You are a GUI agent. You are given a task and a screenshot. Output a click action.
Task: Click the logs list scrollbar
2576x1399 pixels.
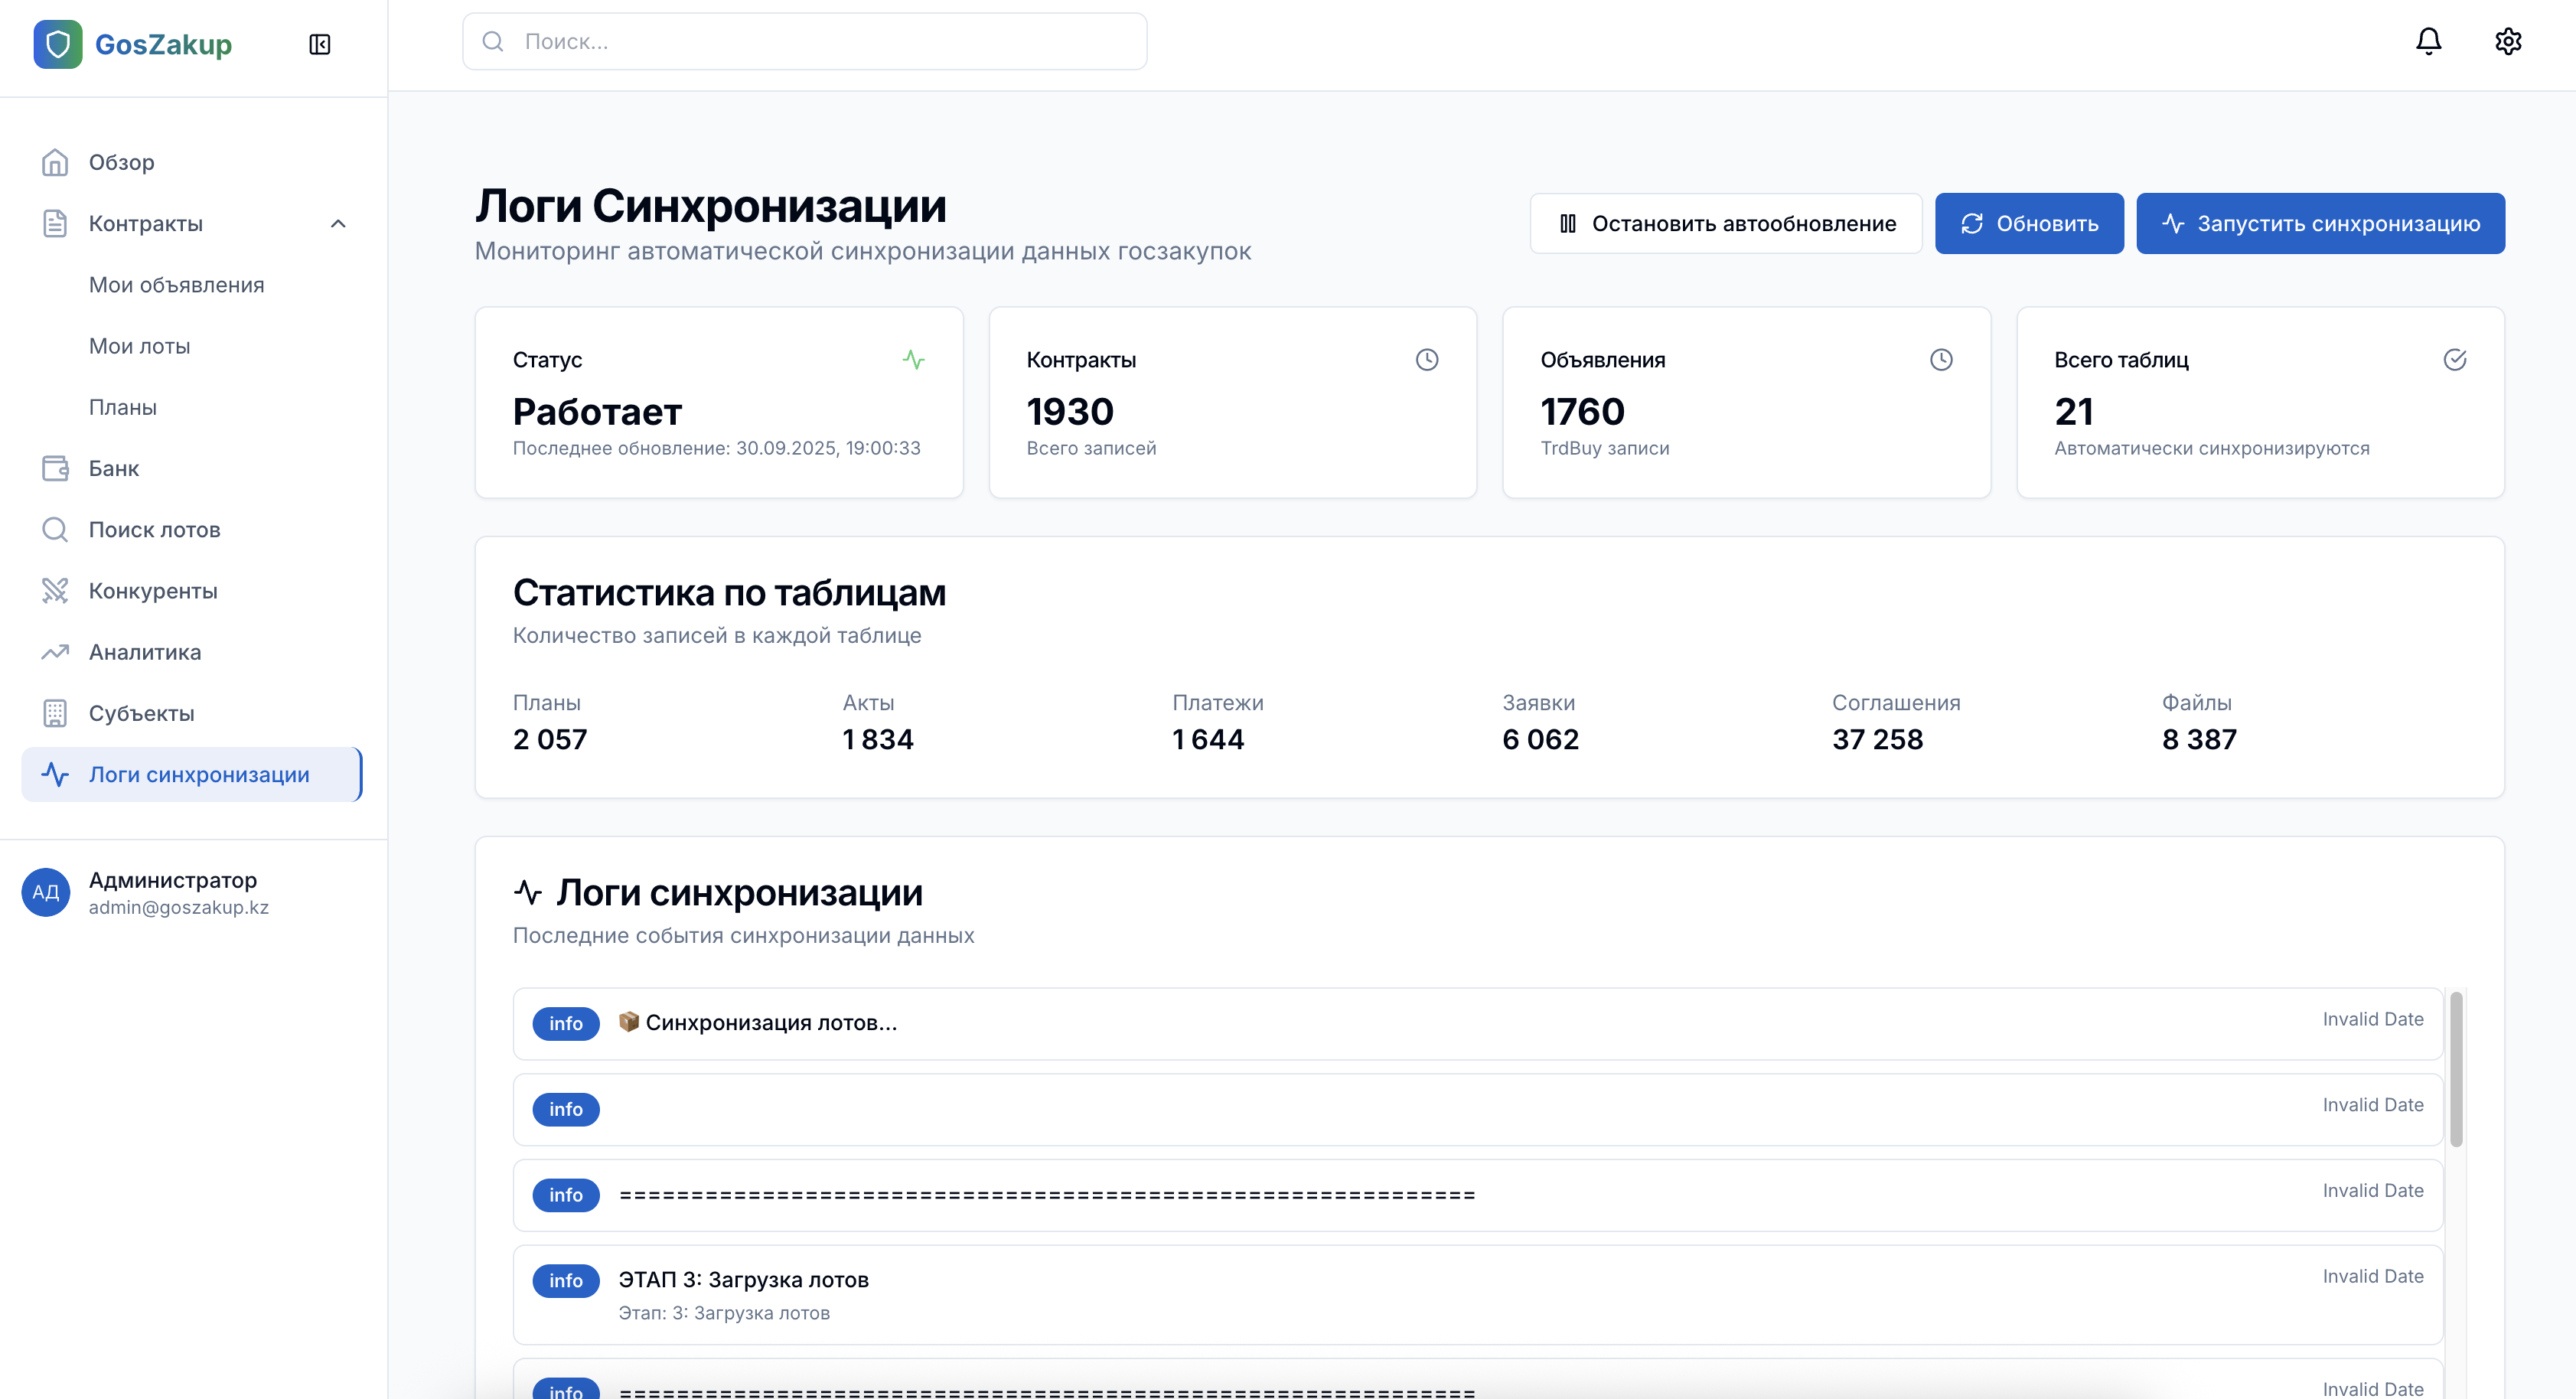pos(2456,1070)
